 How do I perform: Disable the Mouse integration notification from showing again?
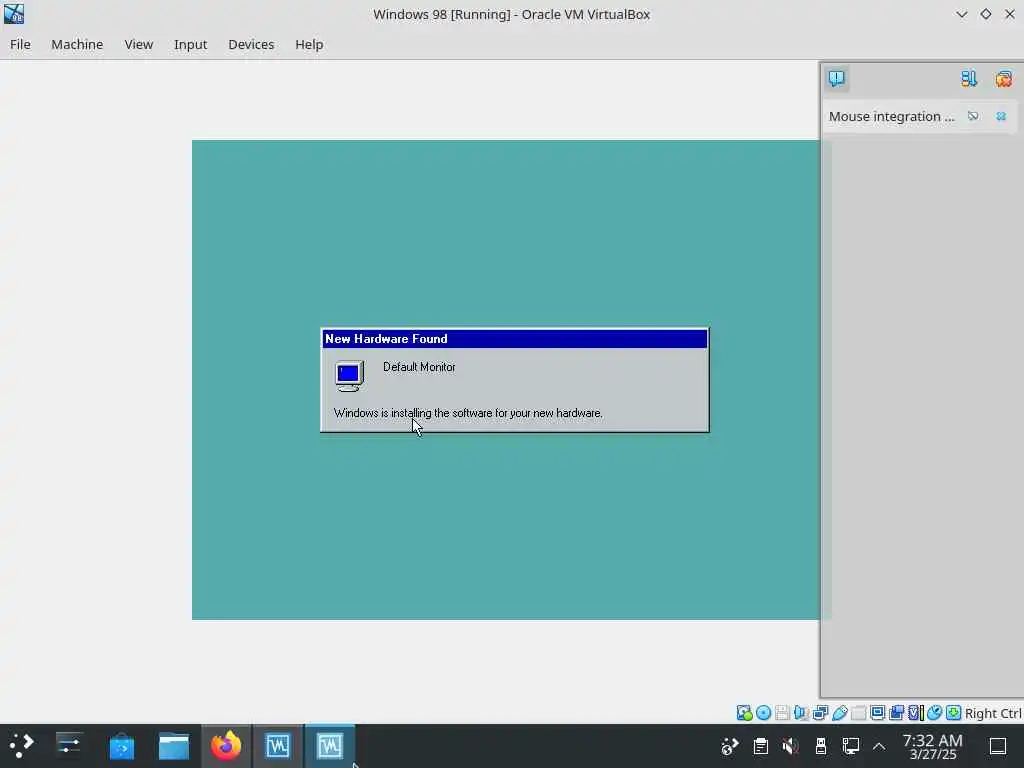tap(973, 116)
